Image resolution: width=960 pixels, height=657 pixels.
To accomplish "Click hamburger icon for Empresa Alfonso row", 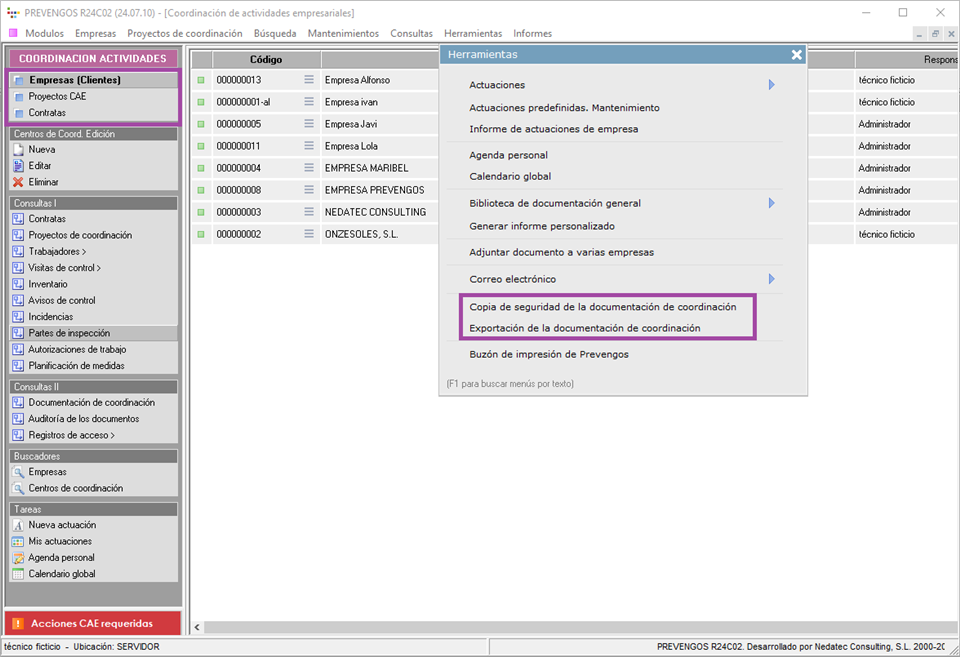I will 309,80.
